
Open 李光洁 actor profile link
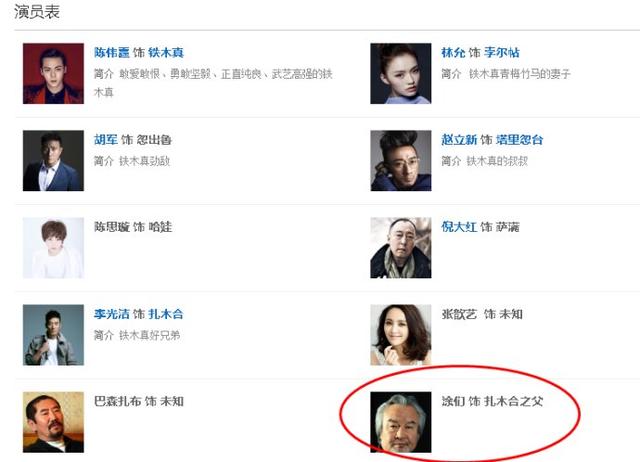click(111, 314)
